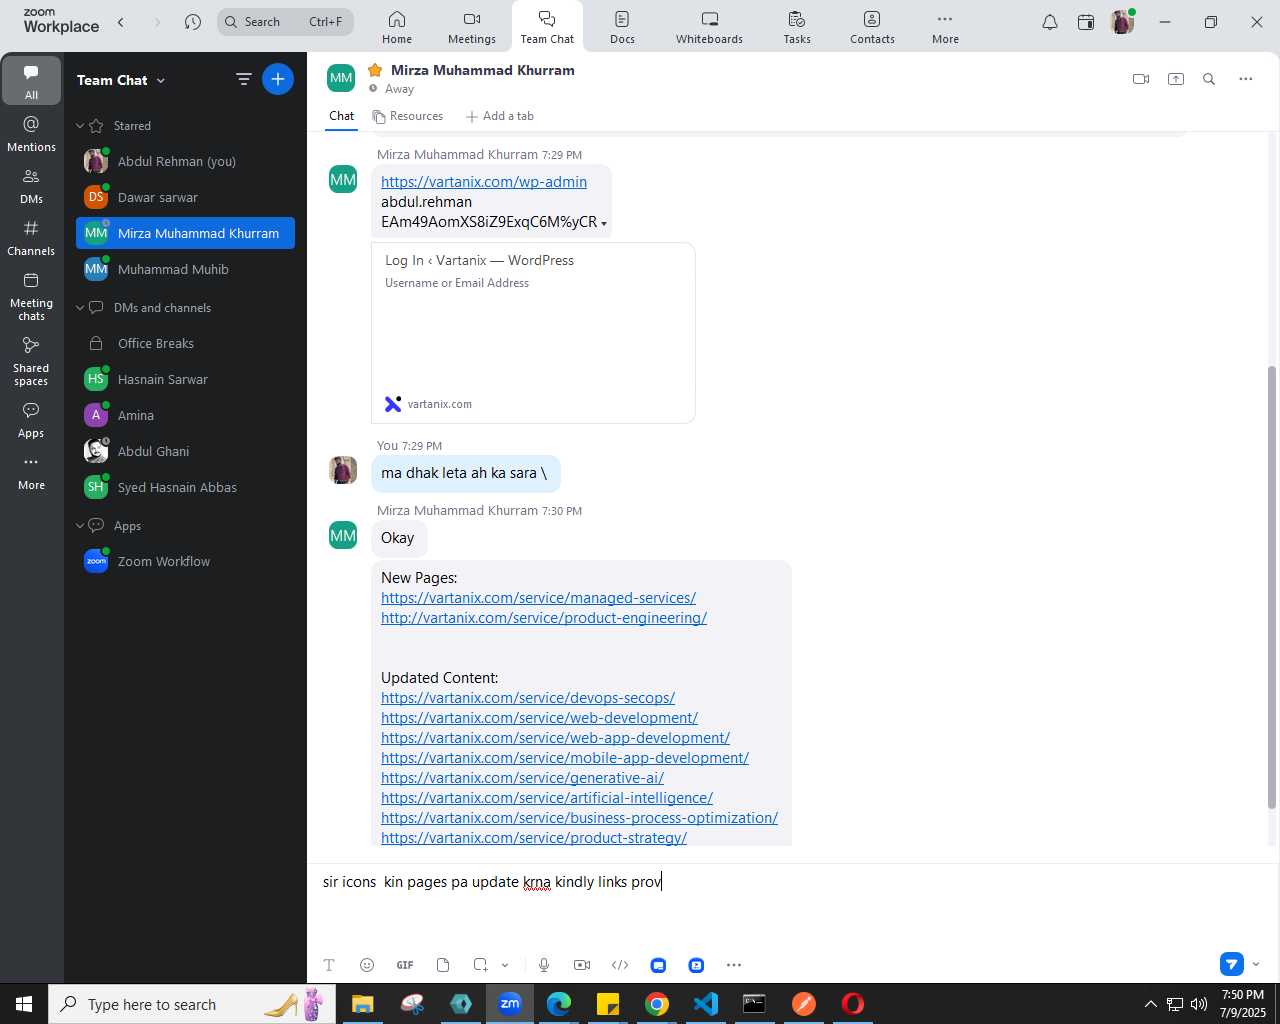Click the history clock icon
Viewport: 1280px width, 1024px height.
pos(193,22)
